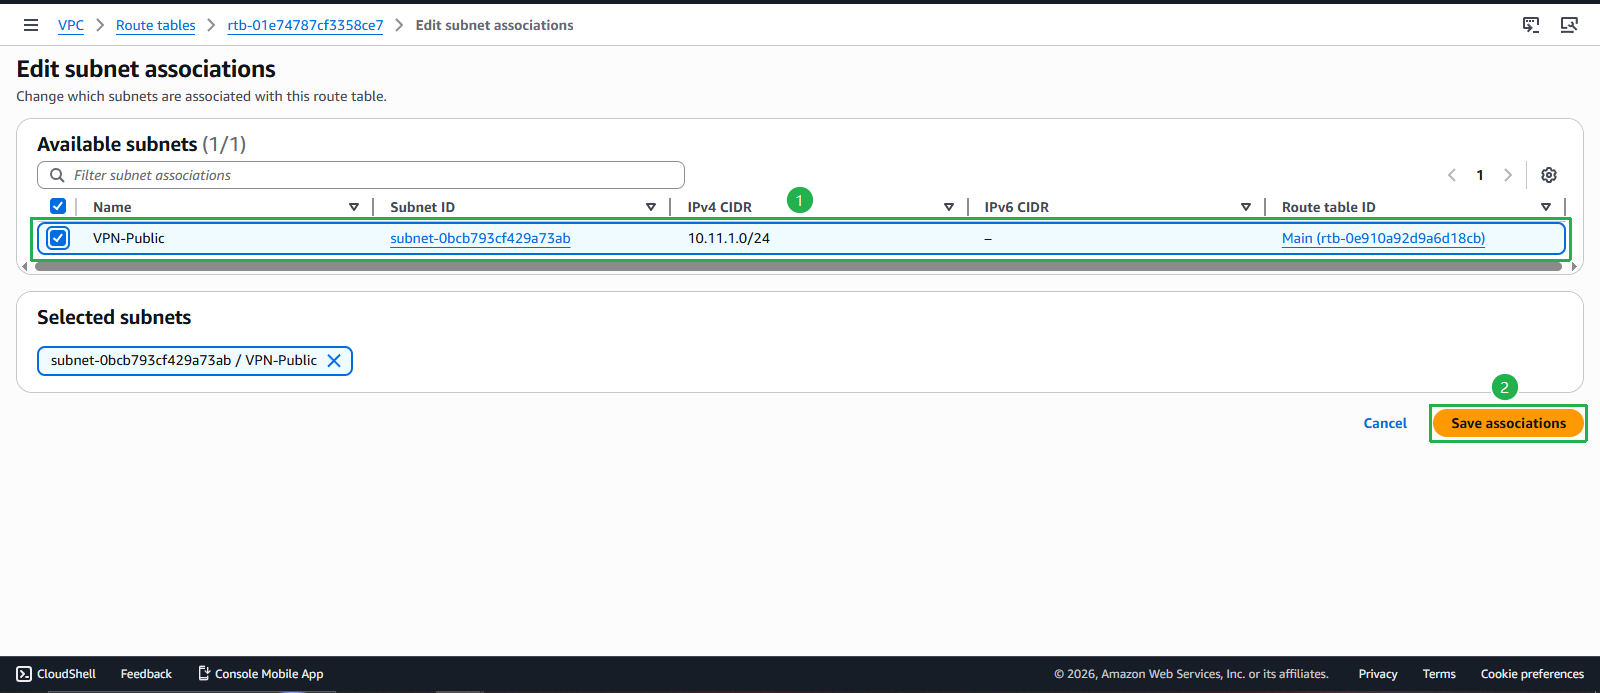Viewport: 1600px width, 693px height.
Task: Click the scrollbar right arrow
Action: (1574, 267)
